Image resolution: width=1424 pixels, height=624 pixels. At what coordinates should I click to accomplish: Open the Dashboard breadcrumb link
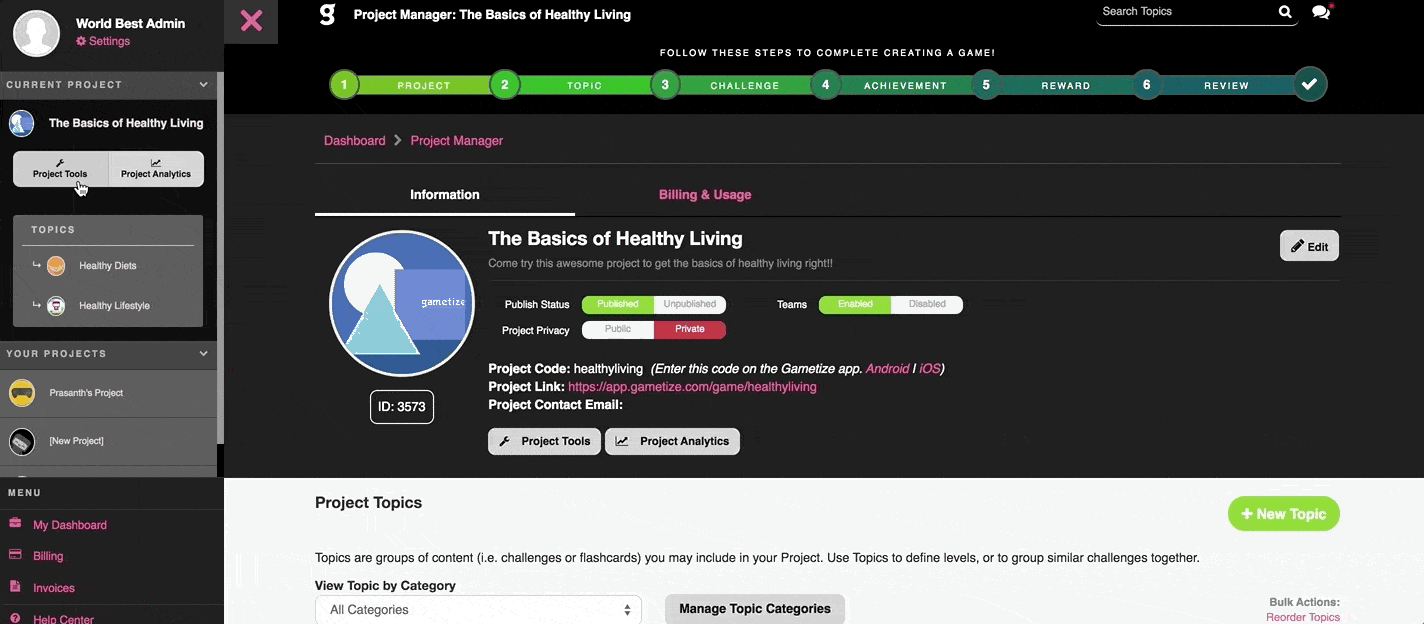click(354, 141)
